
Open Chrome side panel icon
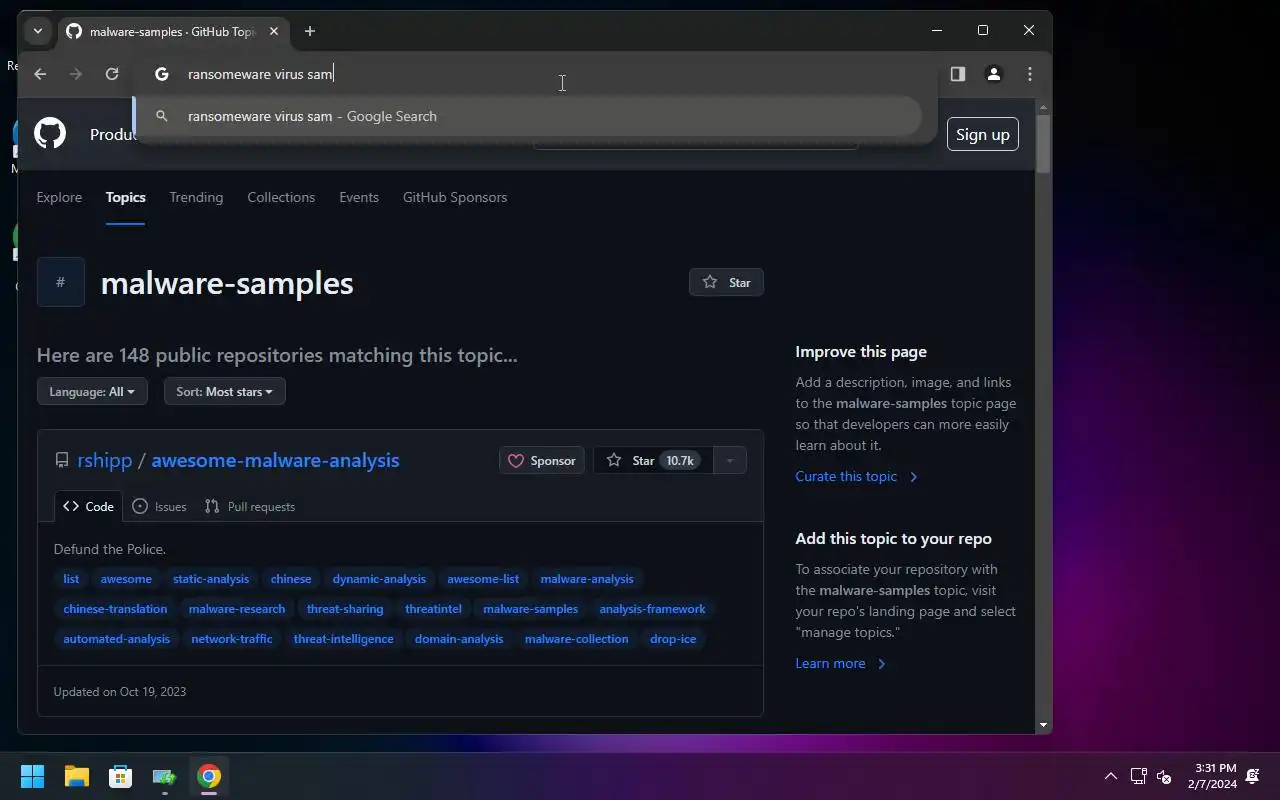958,74
